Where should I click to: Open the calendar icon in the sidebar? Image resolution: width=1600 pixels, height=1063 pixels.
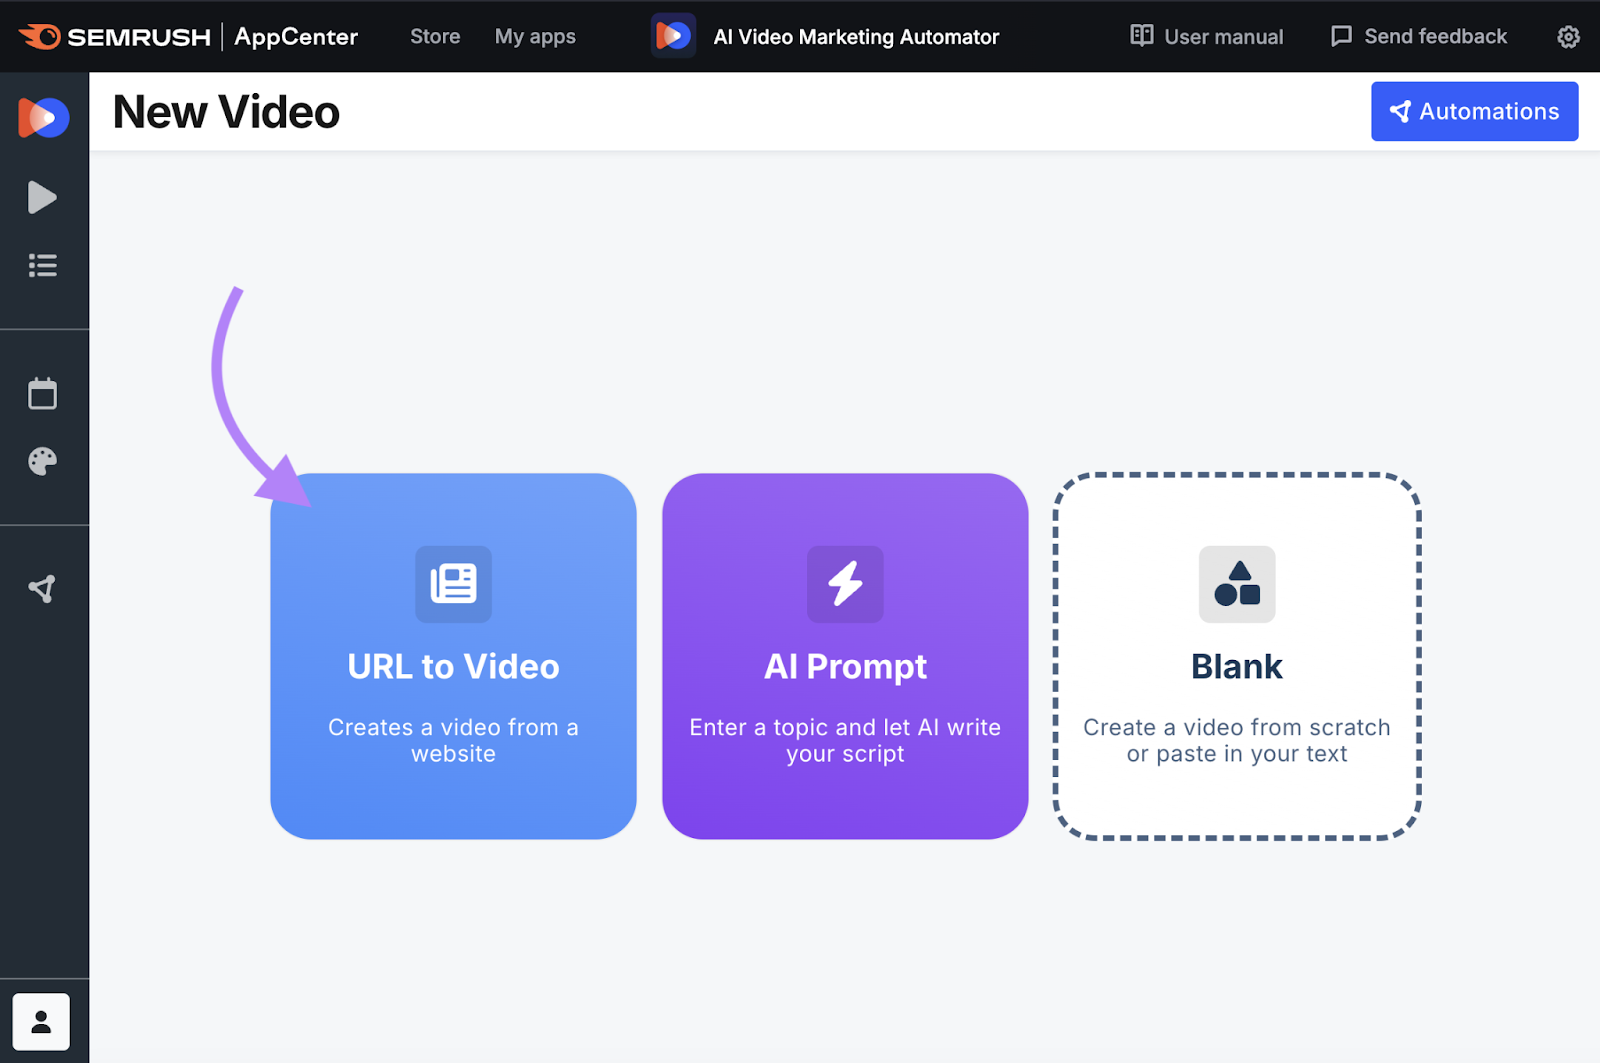(x=42, y=394)
